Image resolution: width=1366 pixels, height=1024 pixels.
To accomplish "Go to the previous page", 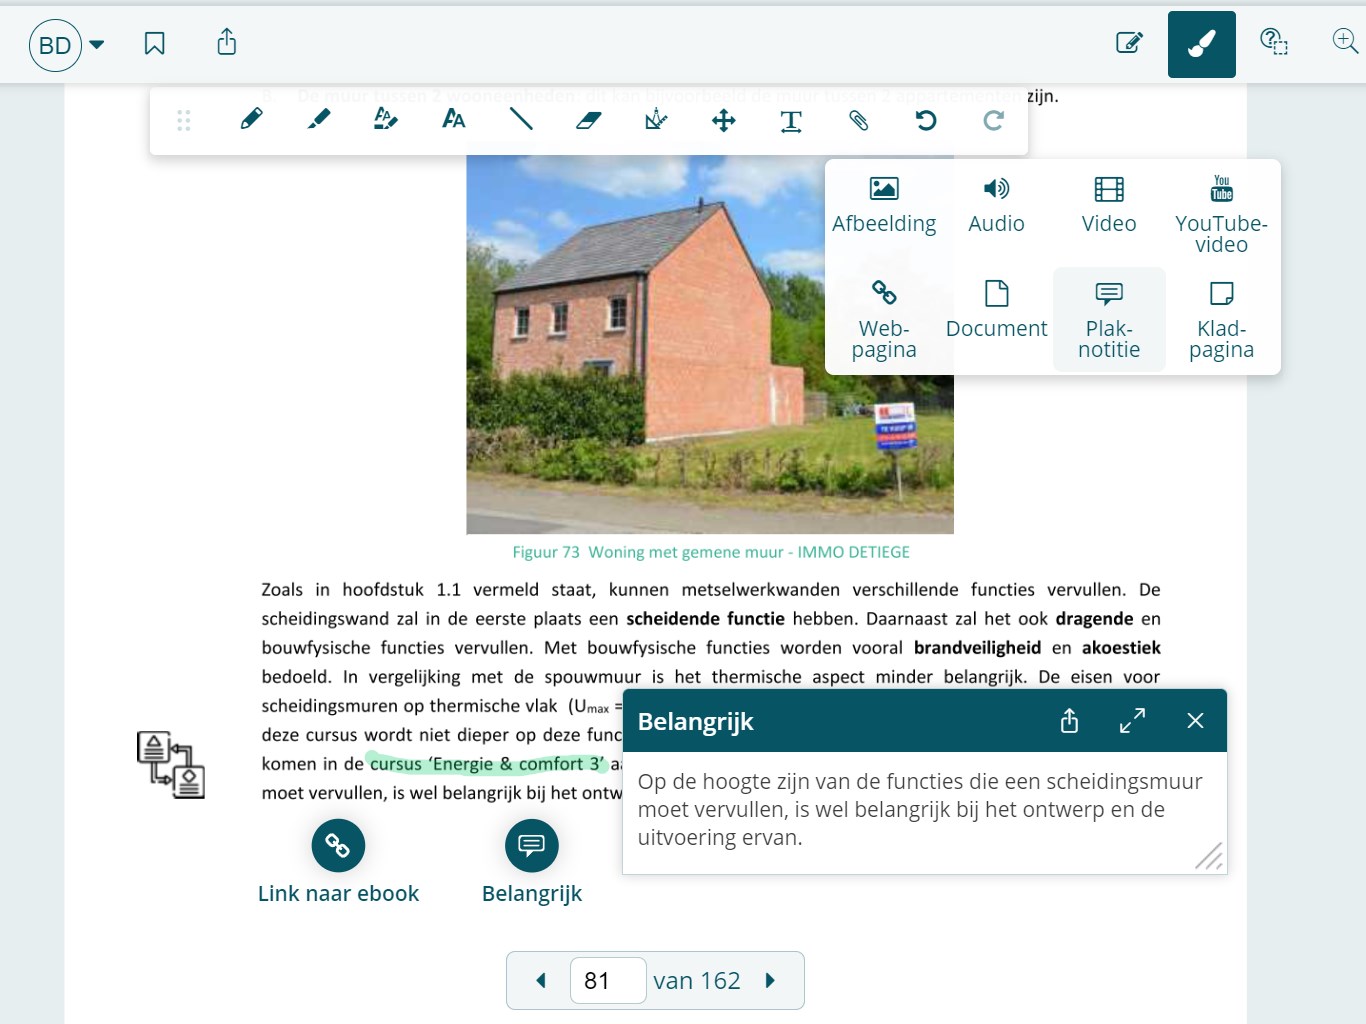I will (541, 981).
